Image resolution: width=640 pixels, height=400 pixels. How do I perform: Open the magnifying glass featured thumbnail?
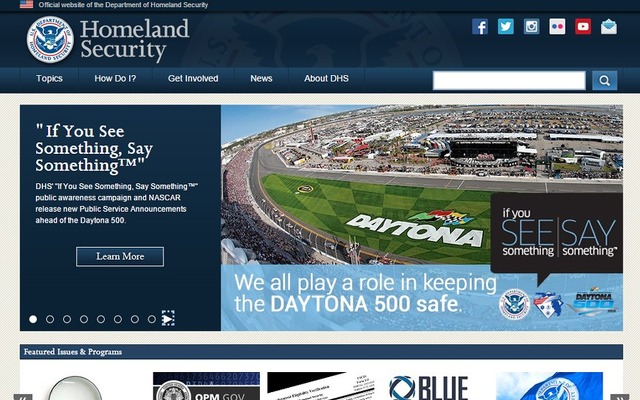(x=76, y=387)
